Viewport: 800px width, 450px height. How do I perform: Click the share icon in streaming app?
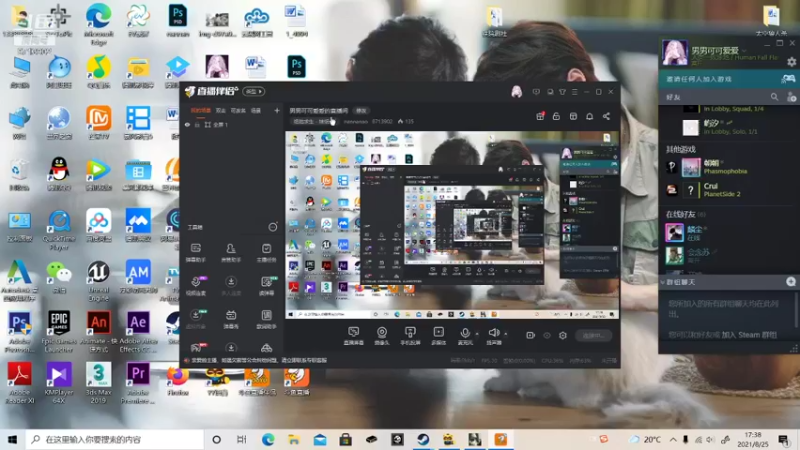point(606,116)
